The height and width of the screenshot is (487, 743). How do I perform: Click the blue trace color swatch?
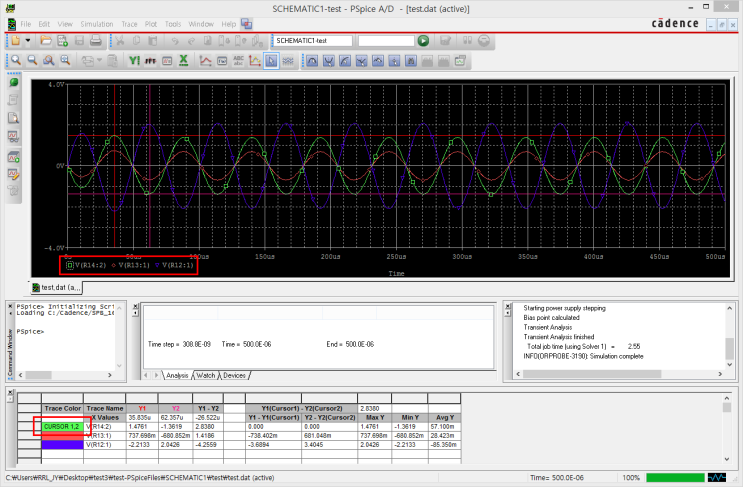(61, 445)
